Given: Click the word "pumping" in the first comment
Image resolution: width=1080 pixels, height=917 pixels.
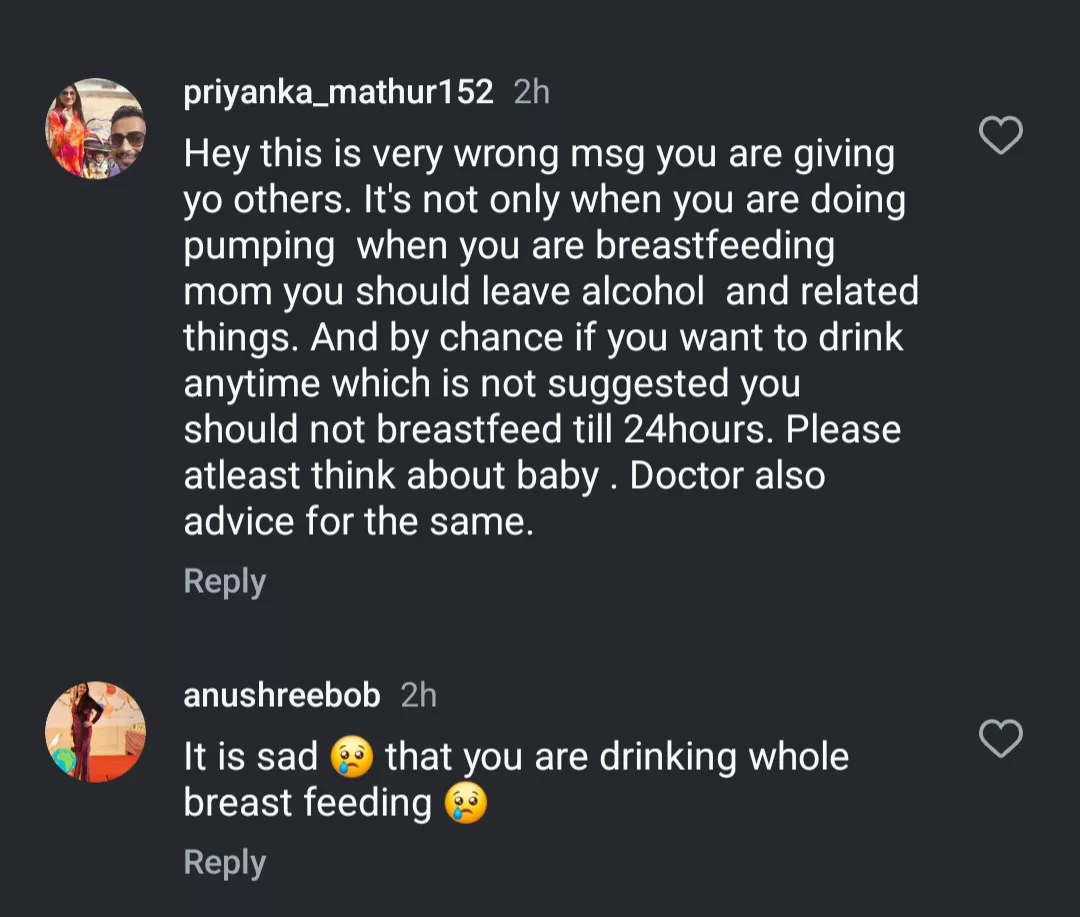Looking at the screenshot, I should (259, 246).
